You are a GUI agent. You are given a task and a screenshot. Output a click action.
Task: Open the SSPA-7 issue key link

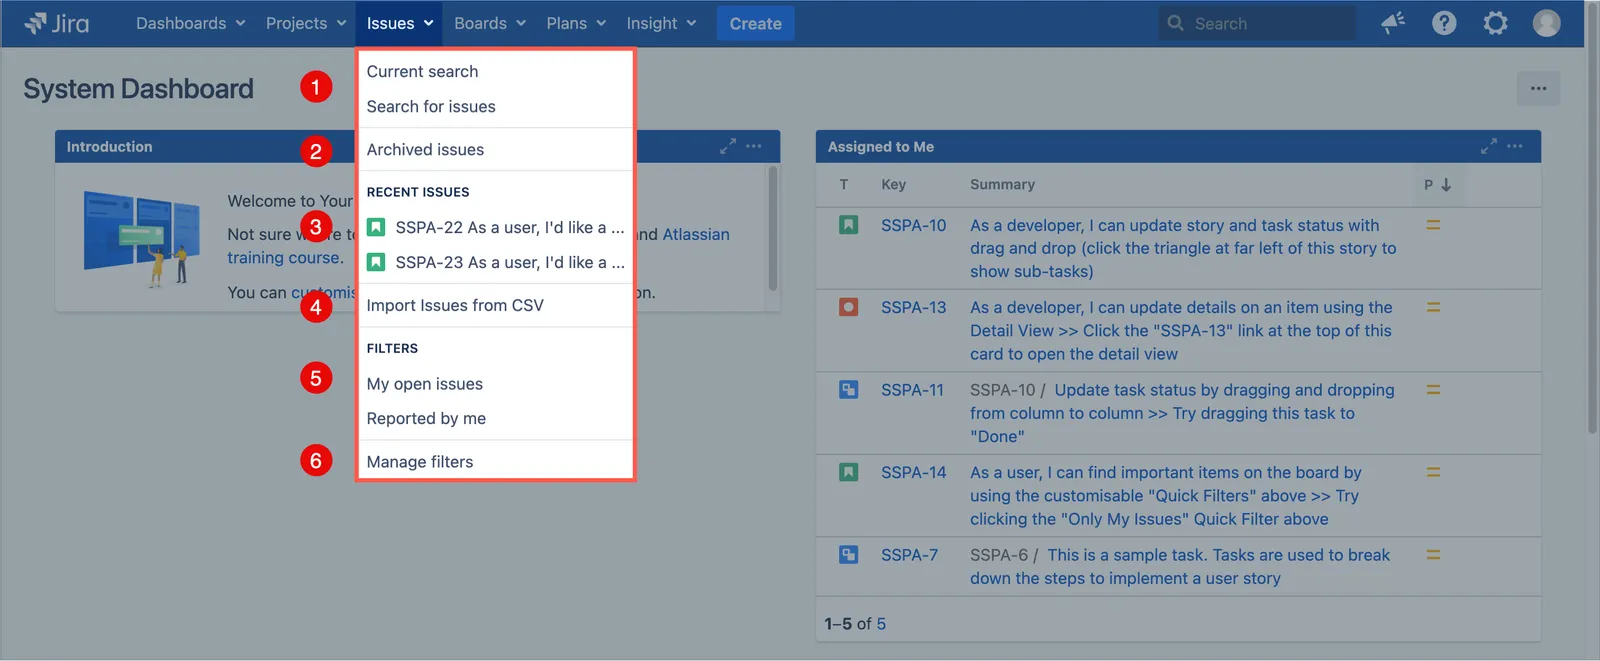coord(909,554)
